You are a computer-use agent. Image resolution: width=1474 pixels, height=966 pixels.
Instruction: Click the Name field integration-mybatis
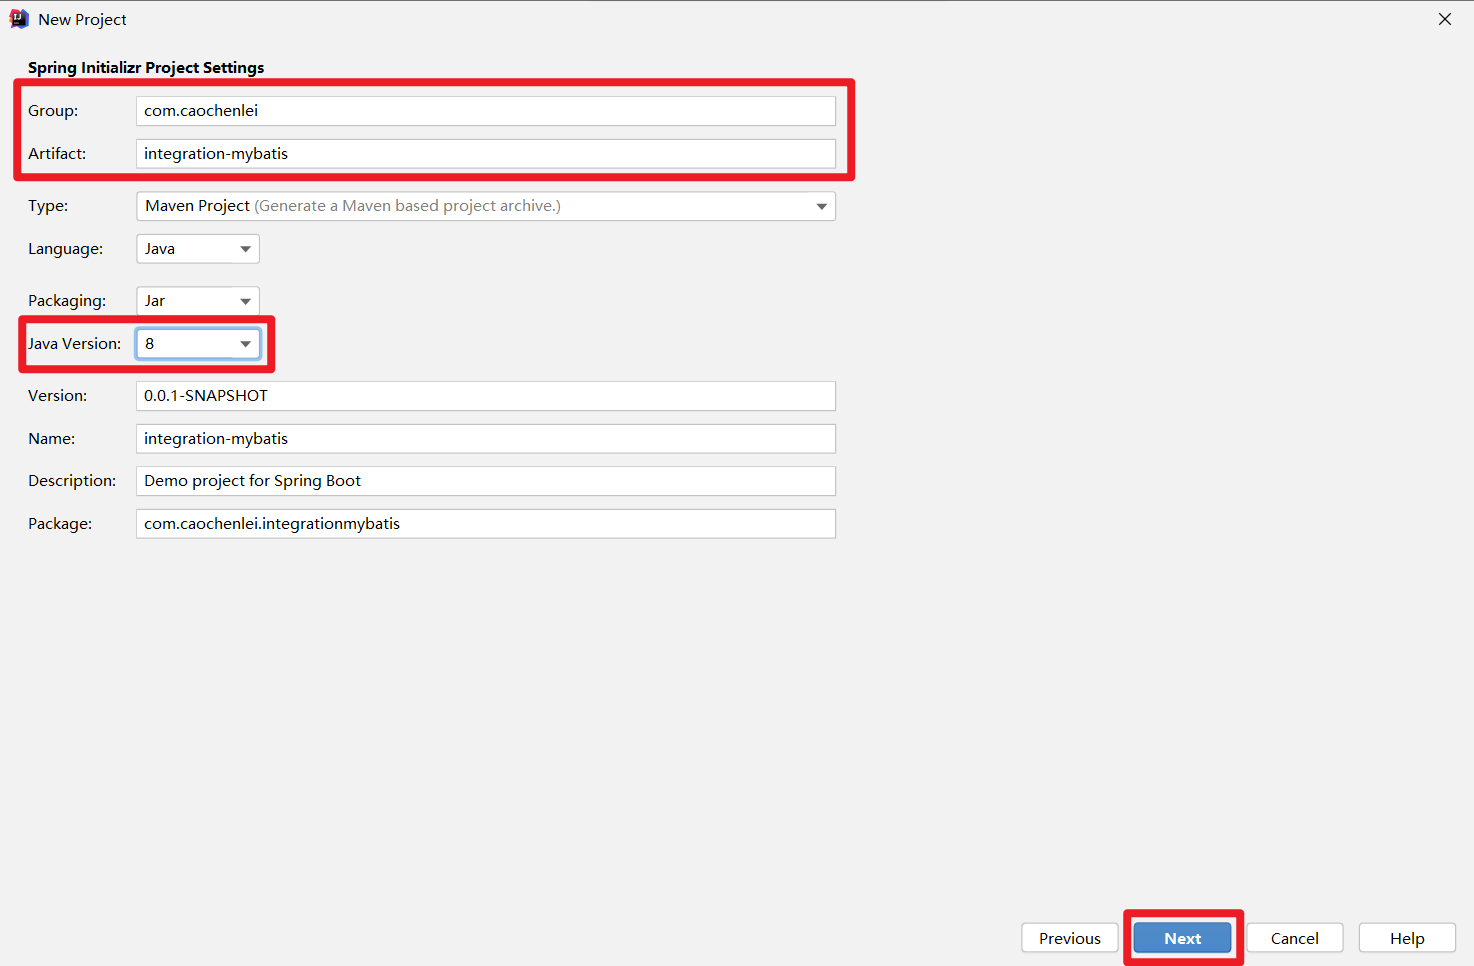tap(486, 439)
